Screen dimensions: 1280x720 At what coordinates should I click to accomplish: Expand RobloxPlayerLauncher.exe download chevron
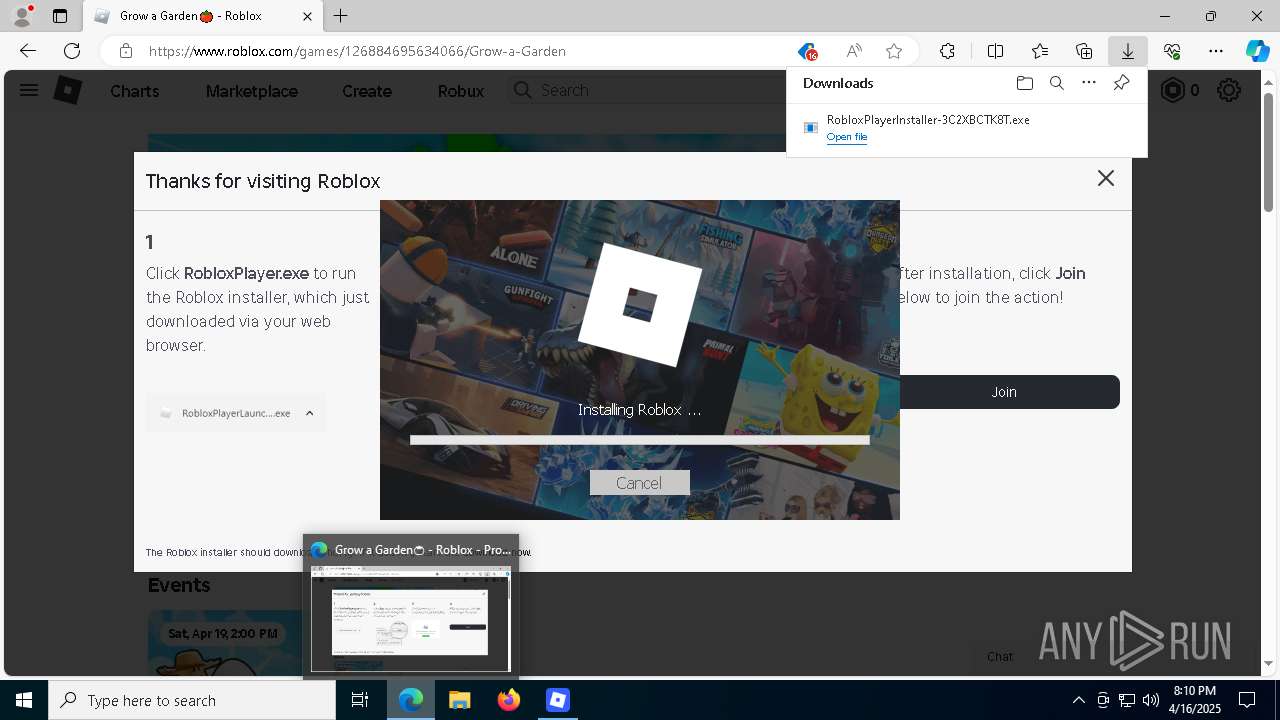point(309,413)
